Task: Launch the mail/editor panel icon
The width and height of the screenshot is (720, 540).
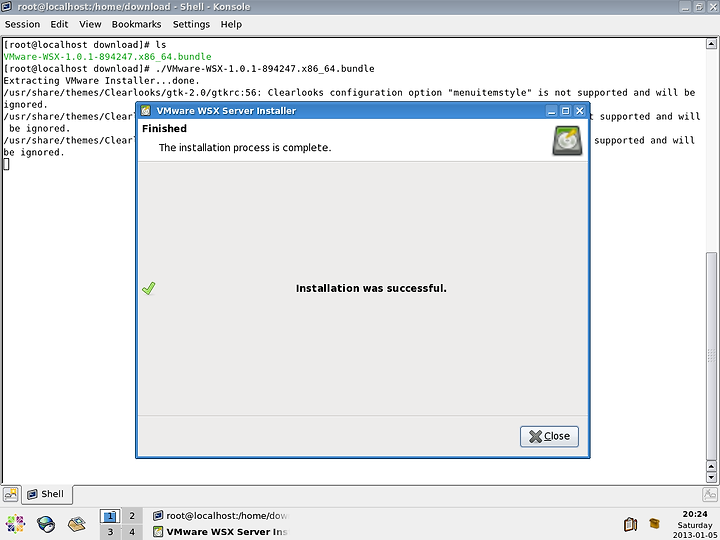Action: [x=77, y=524]
